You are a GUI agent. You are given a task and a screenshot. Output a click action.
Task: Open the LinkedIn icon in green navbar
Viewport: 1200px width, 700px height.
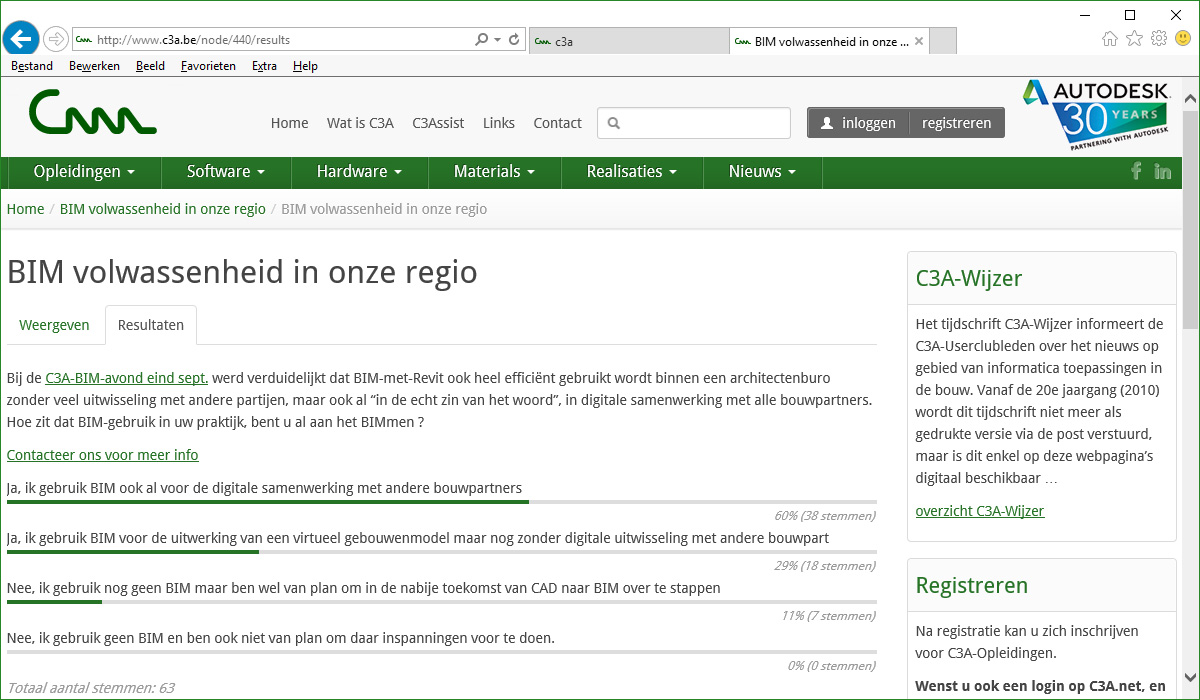(x=1163, y=172)
